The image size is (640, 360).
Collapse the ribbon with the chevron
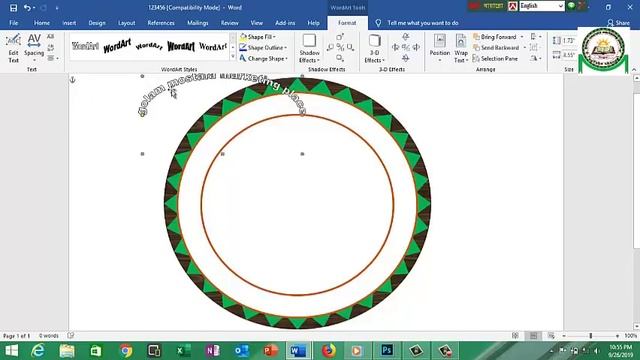[634, 70]
